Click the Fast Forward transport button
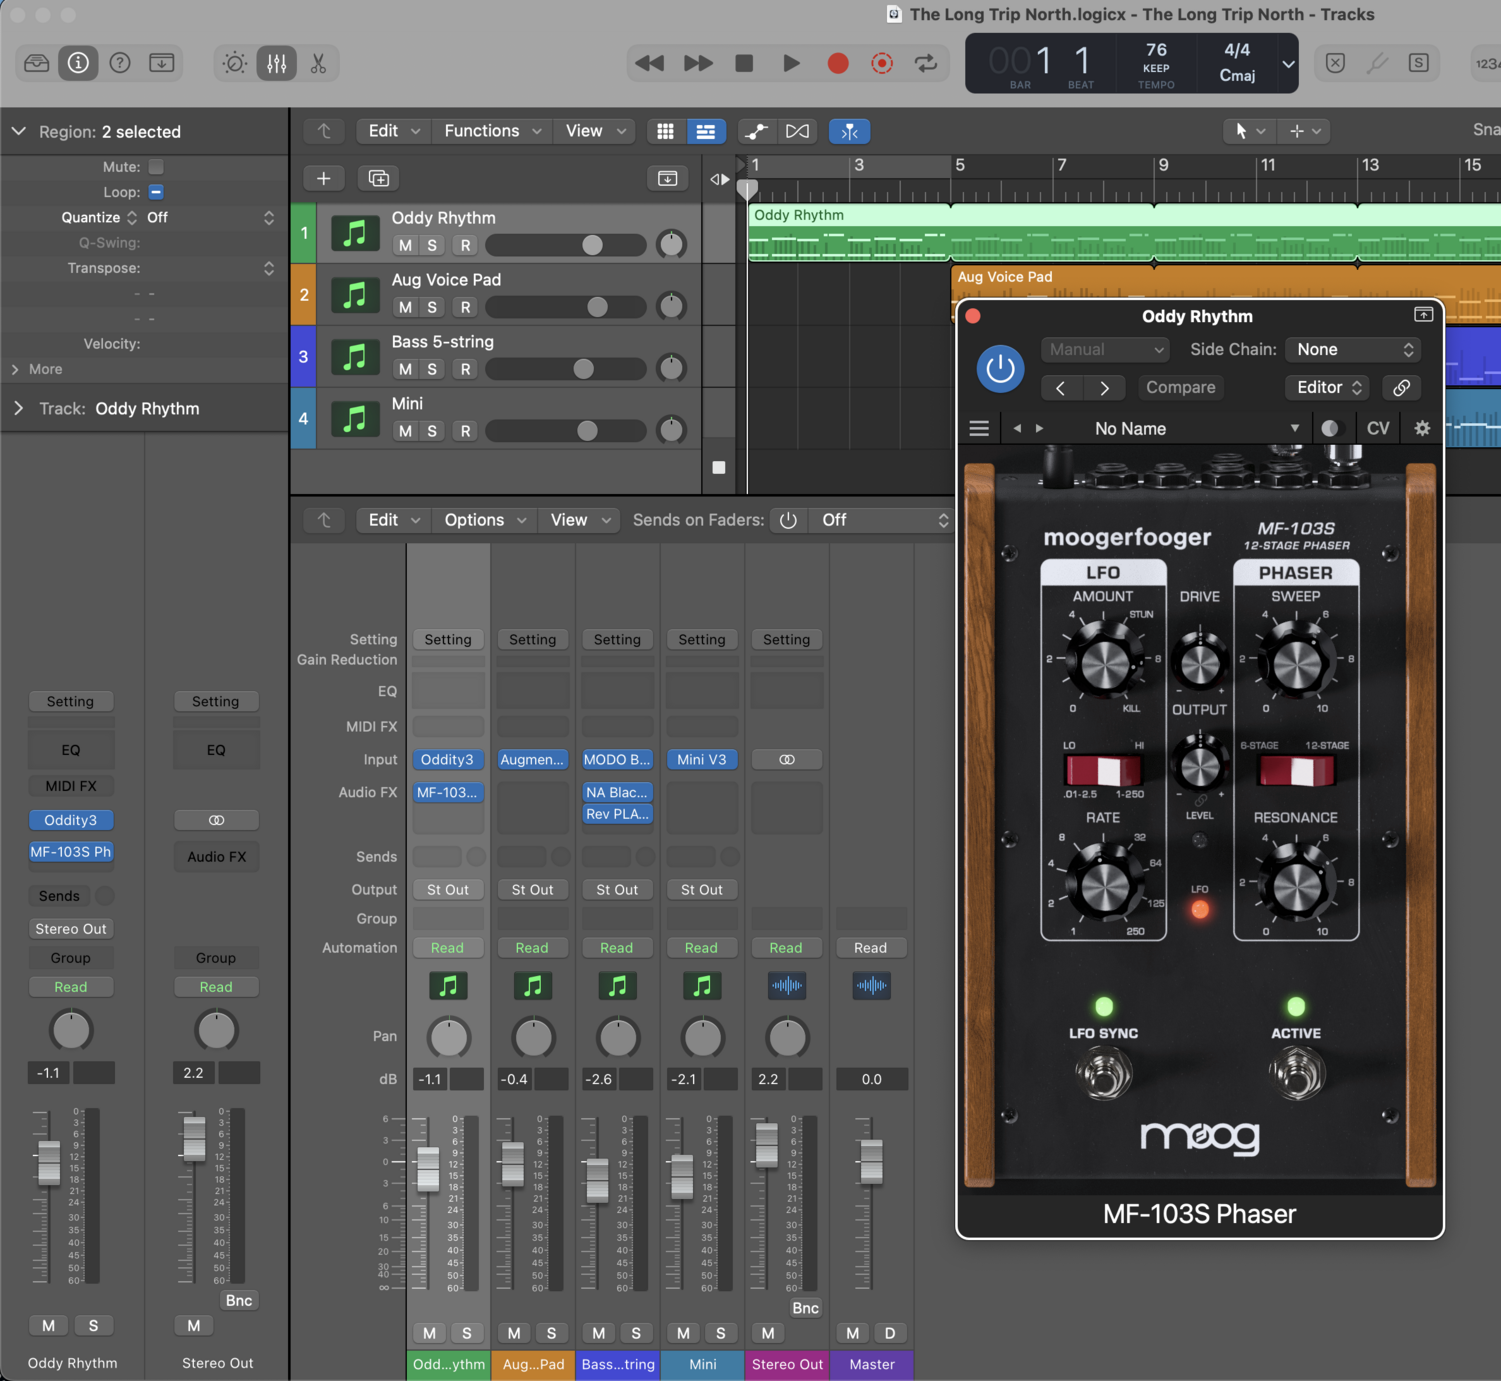Screen dimensions: 1501x1381 698,63
